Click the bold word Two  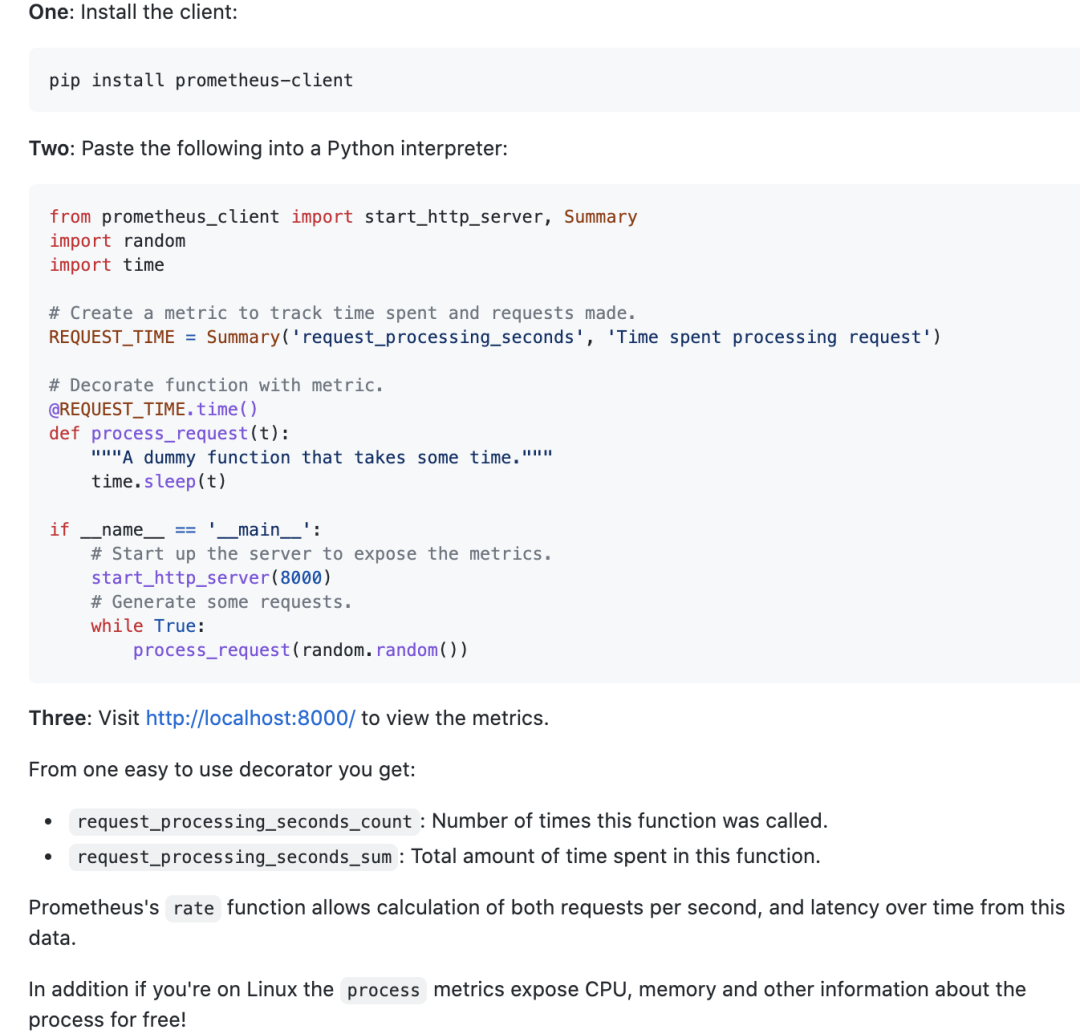pos(49,148)
